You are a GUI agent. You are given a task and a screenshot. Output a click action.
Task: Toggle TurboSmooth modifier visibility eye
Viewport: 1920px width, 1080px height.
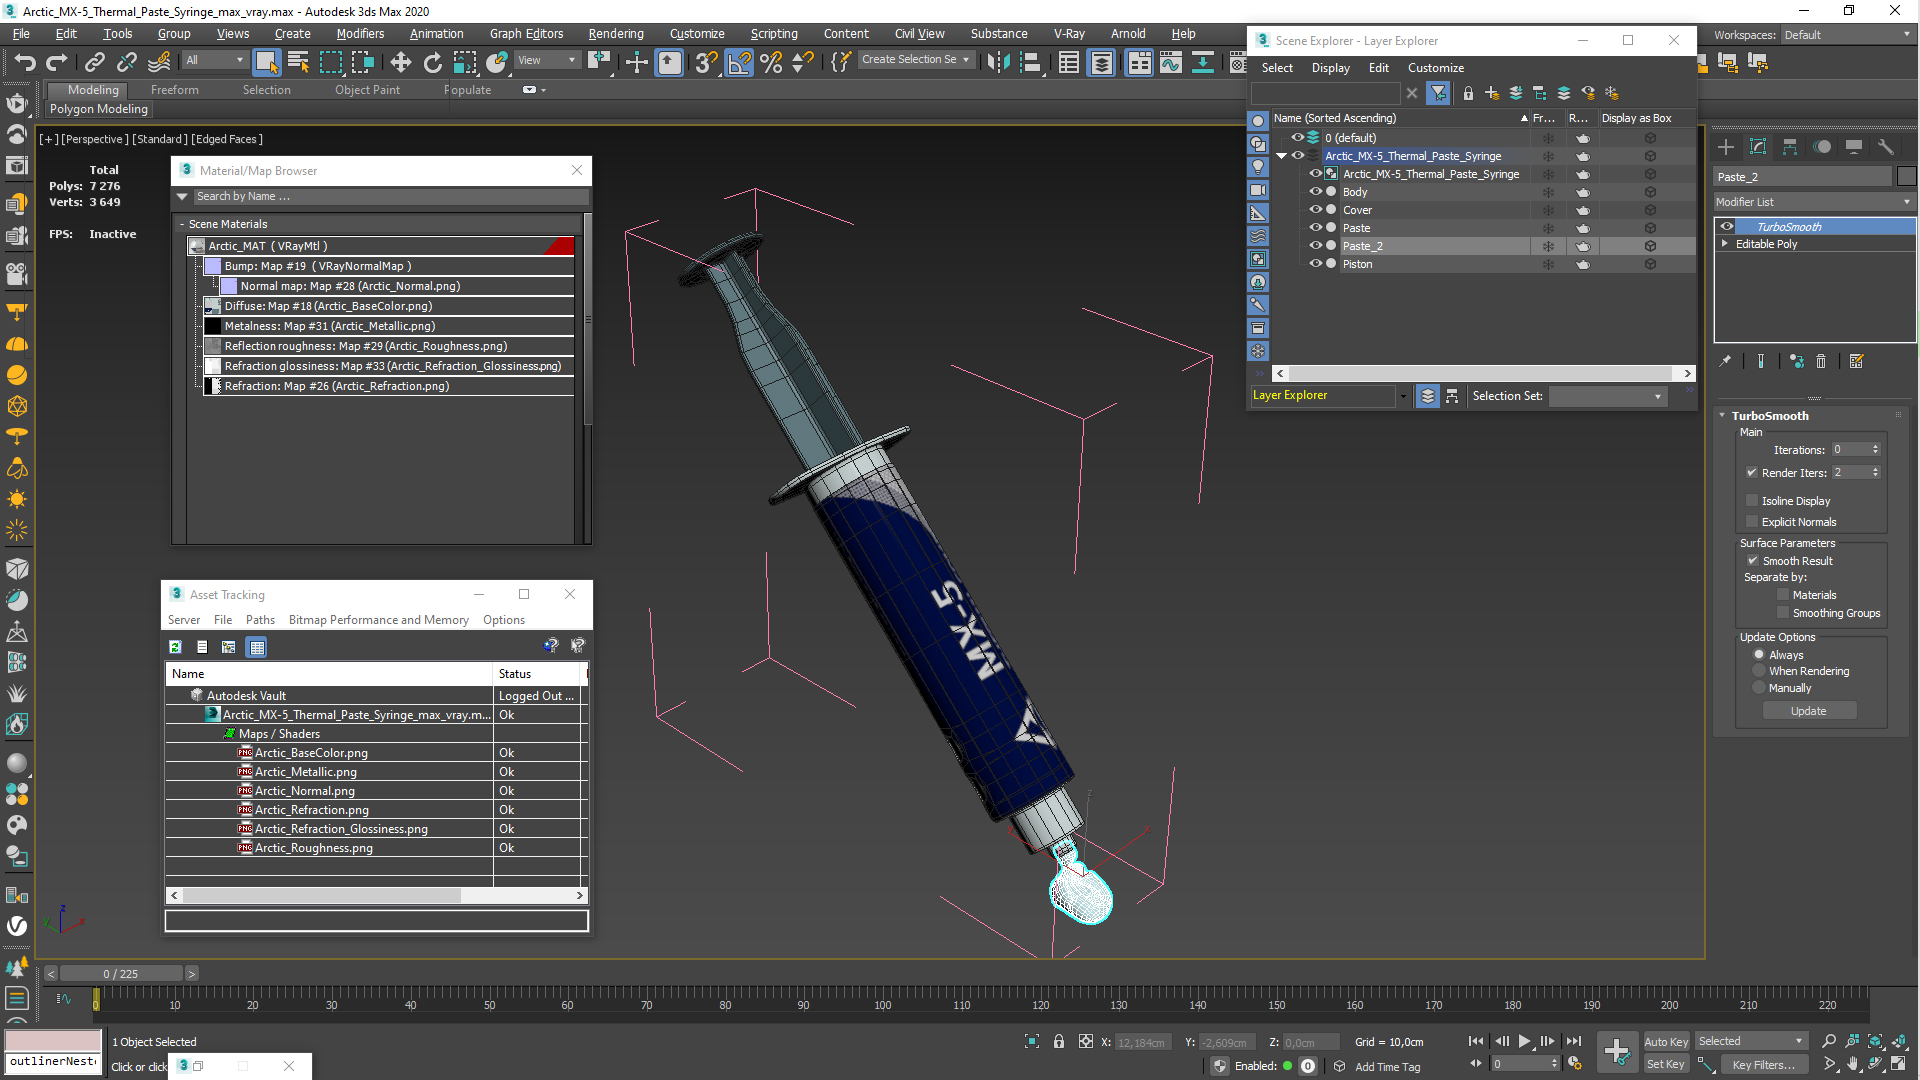point(1727,227)
